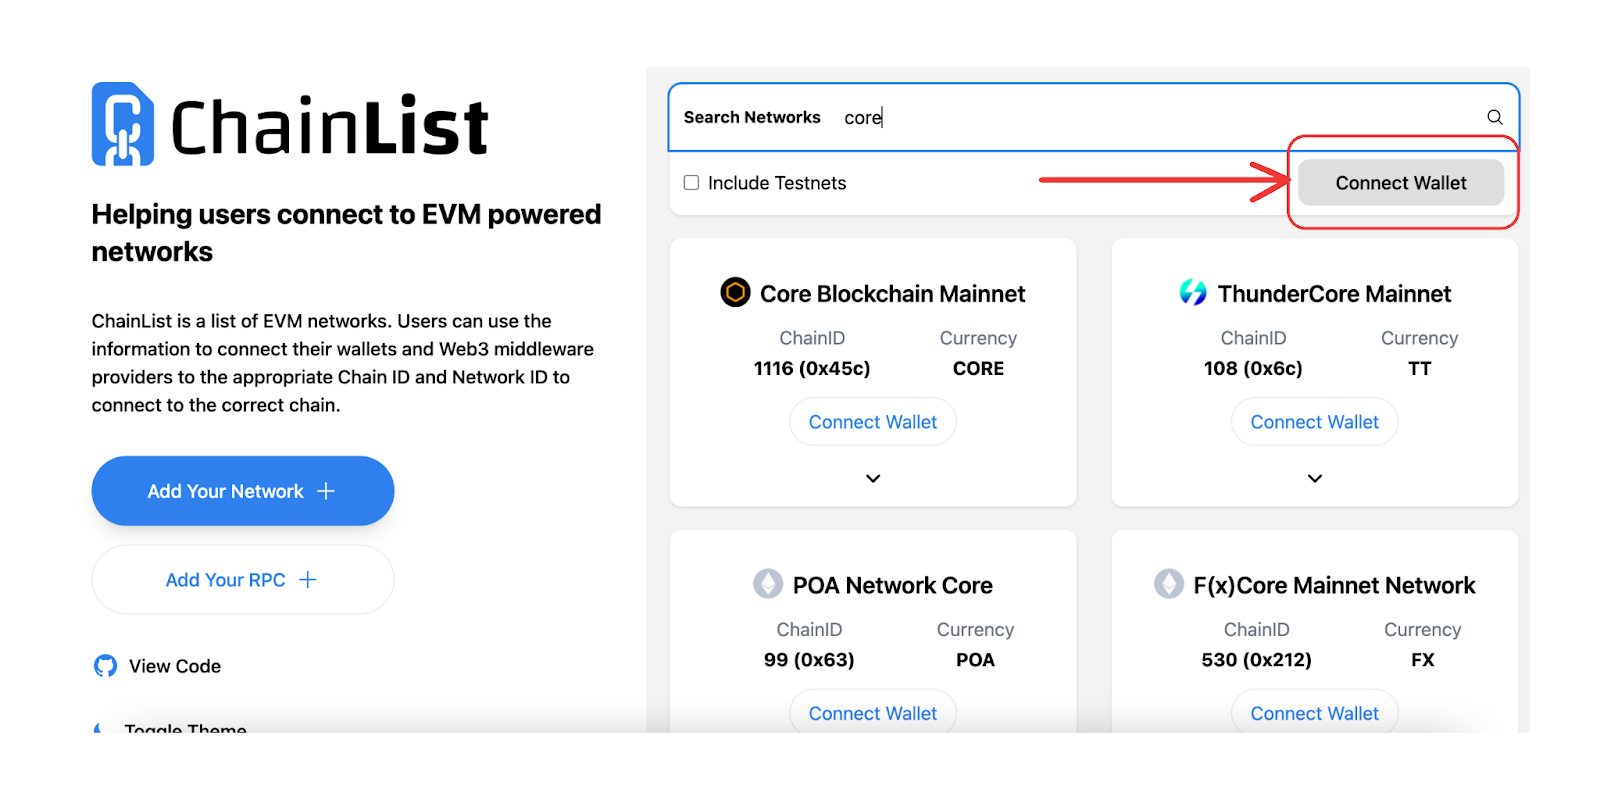Click the gray Connect Wallet button
Screen dimensions: 1600x800
point(1400,183)
